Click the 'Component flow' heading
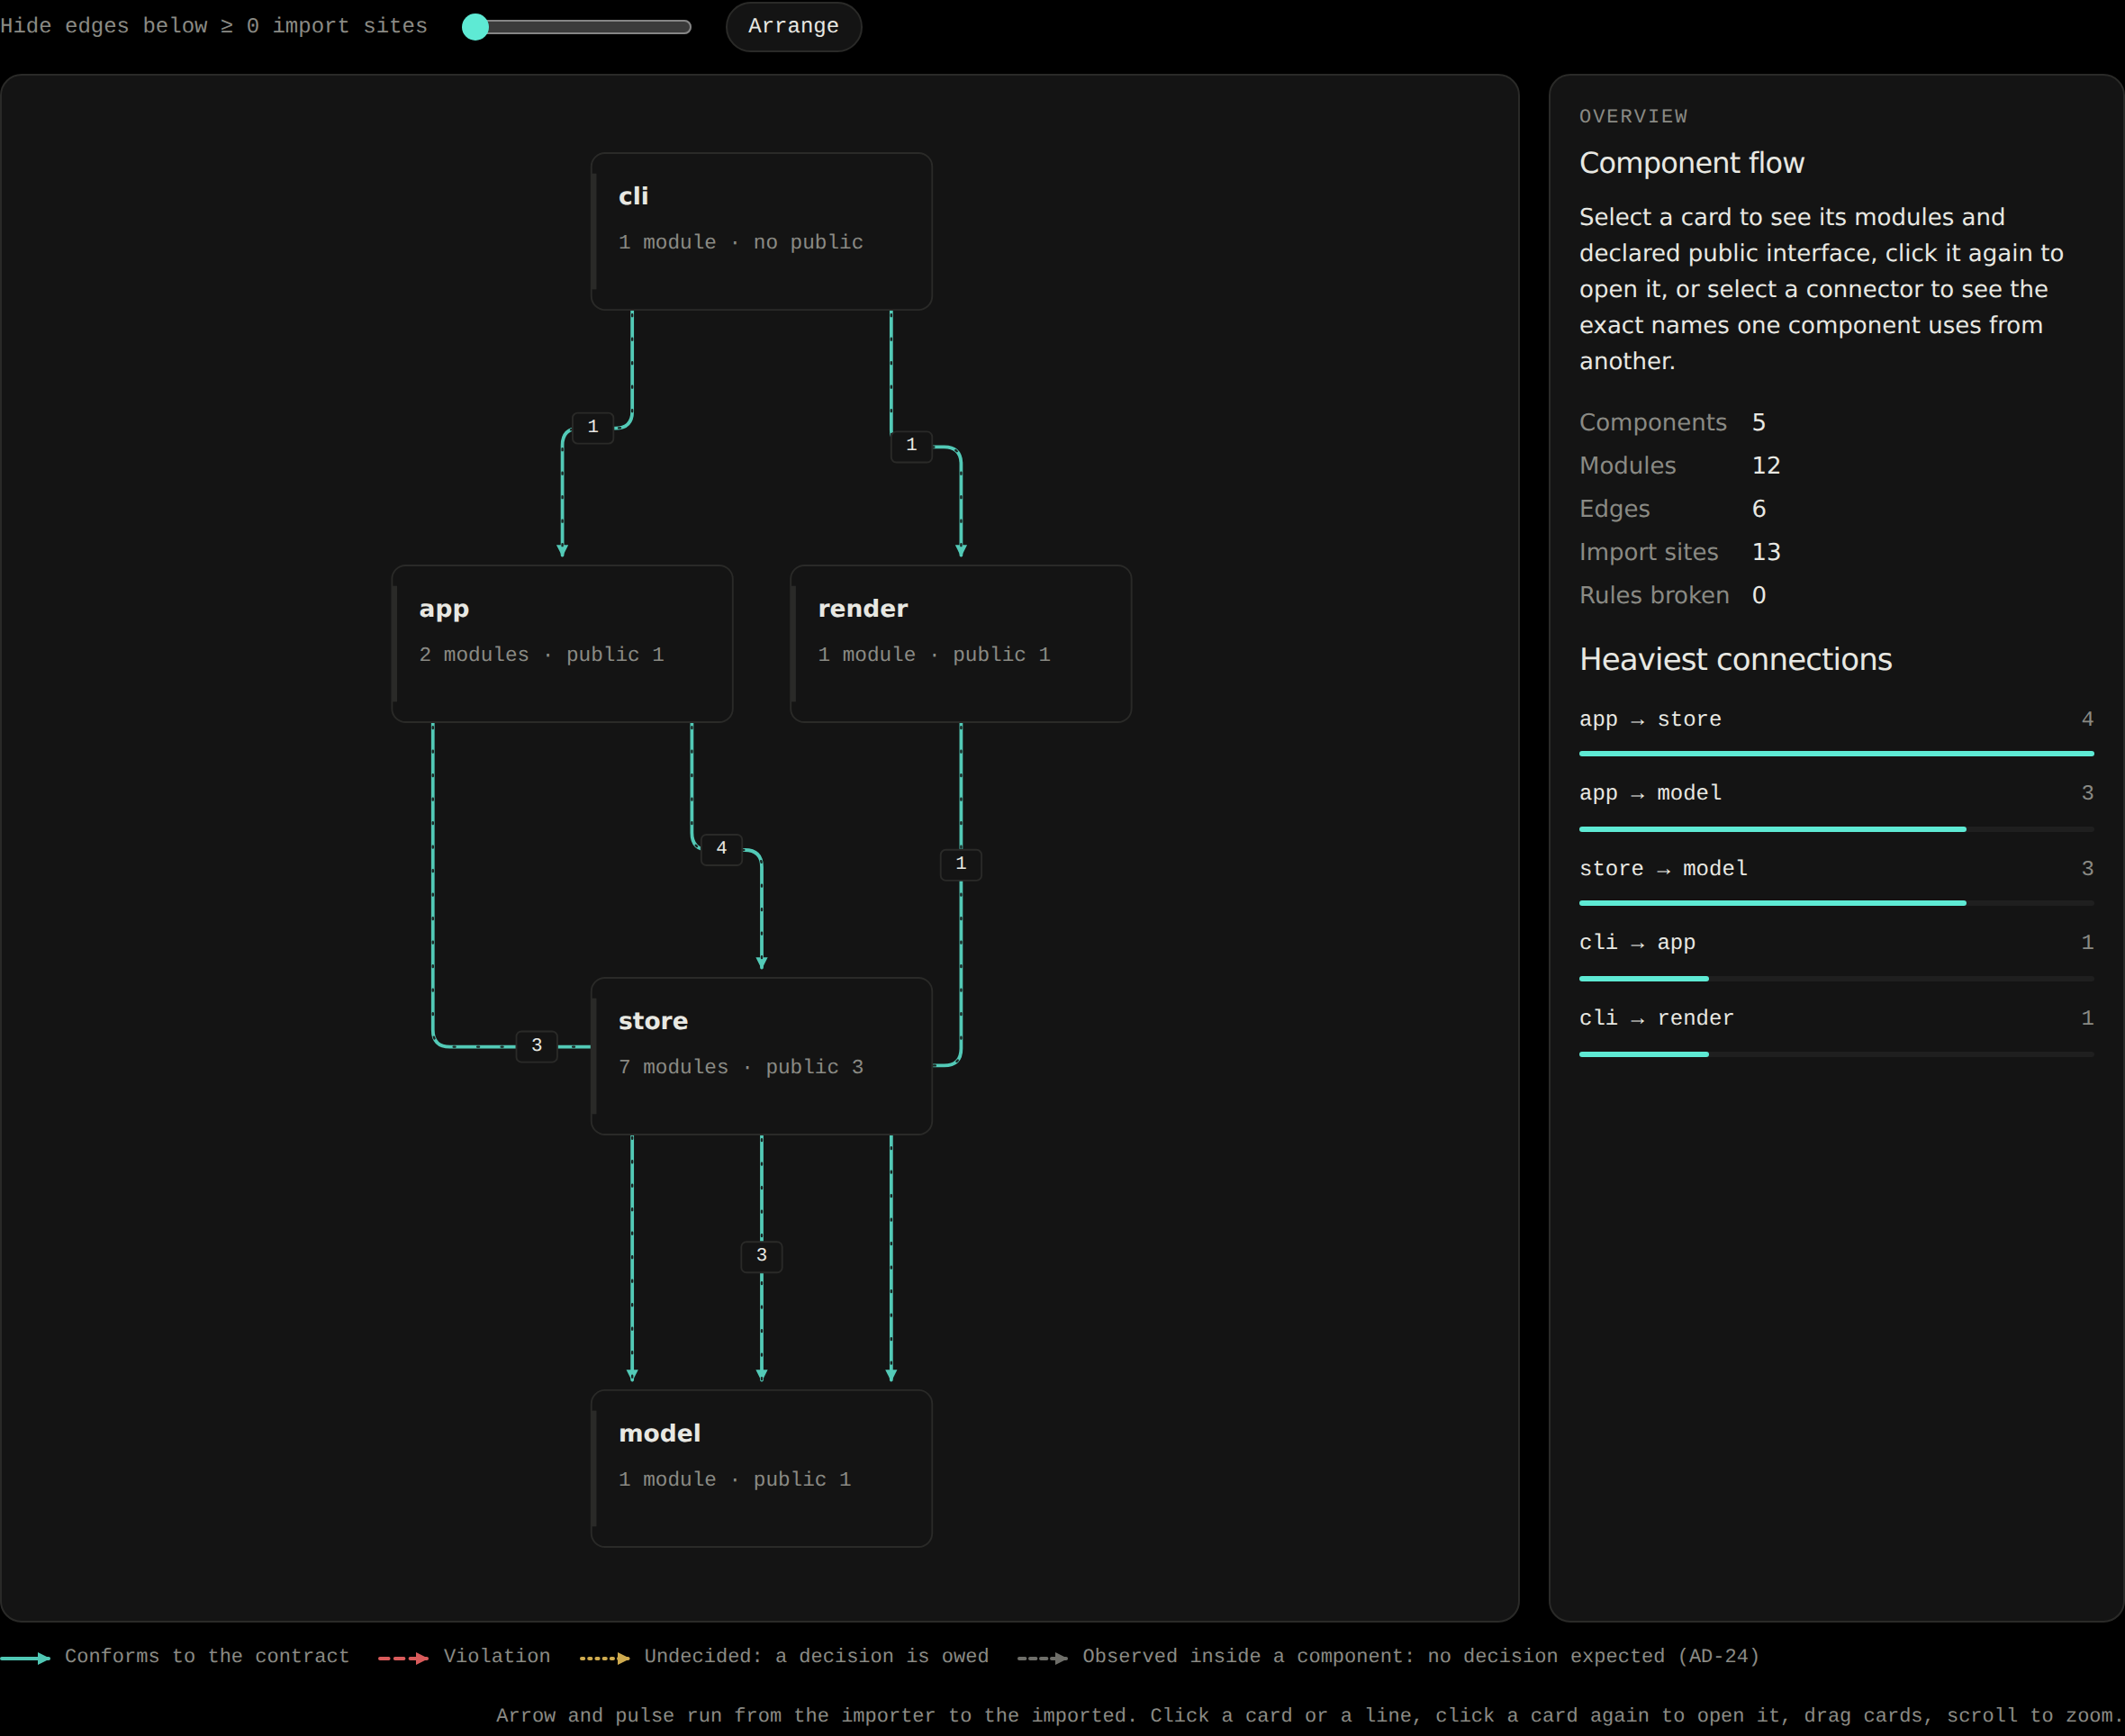Viewport: 2125px width, 1736px height. [1691, 163]
